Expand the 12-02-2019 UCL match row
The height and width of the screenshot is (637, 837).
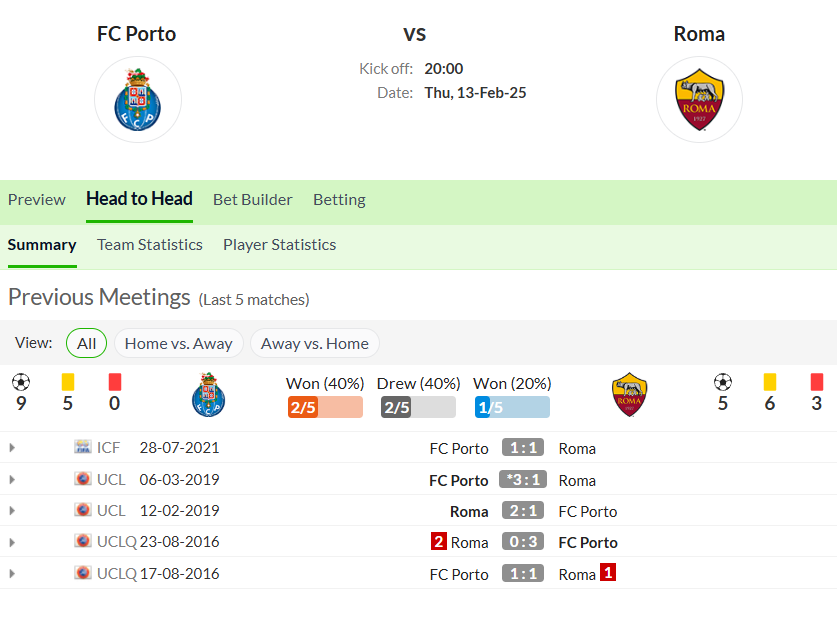click(x=12, y=511)
